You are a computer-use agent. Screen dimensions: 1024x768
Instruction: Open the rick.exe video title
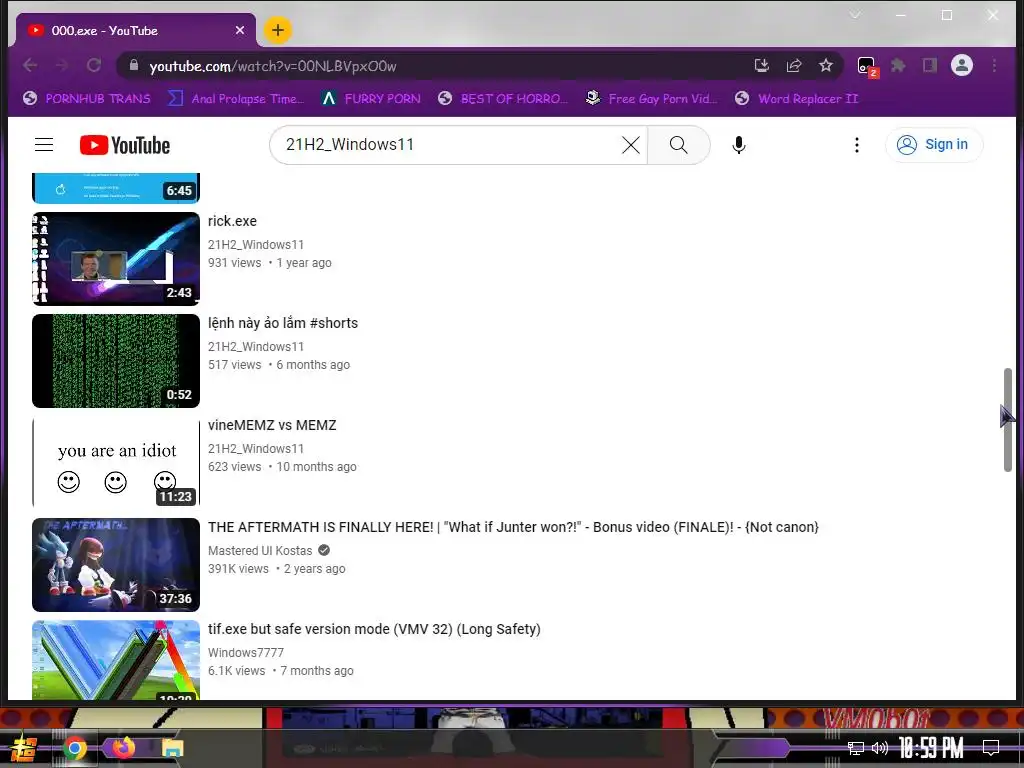click(232, 221)
